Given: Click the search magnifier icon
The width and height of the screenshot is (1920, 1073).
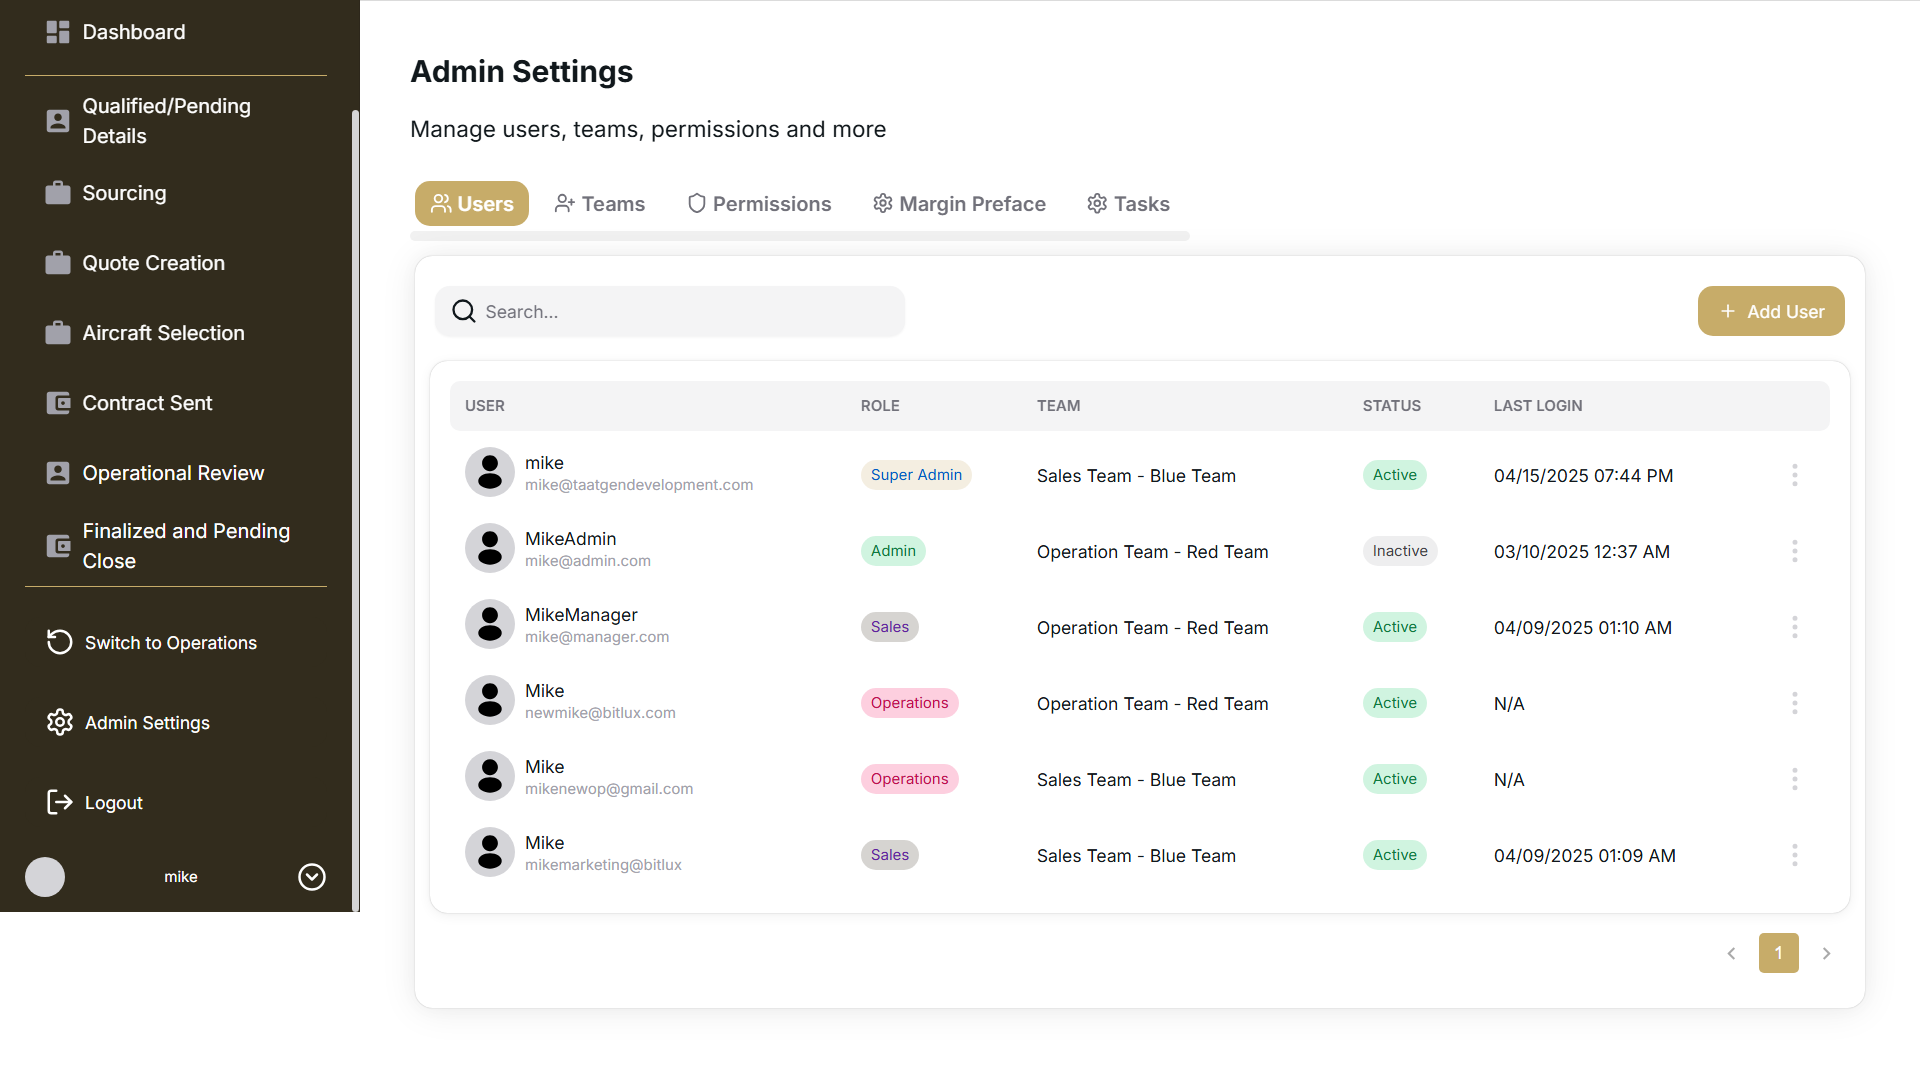Looking at the screenshot, I should [x=464, y=312].
